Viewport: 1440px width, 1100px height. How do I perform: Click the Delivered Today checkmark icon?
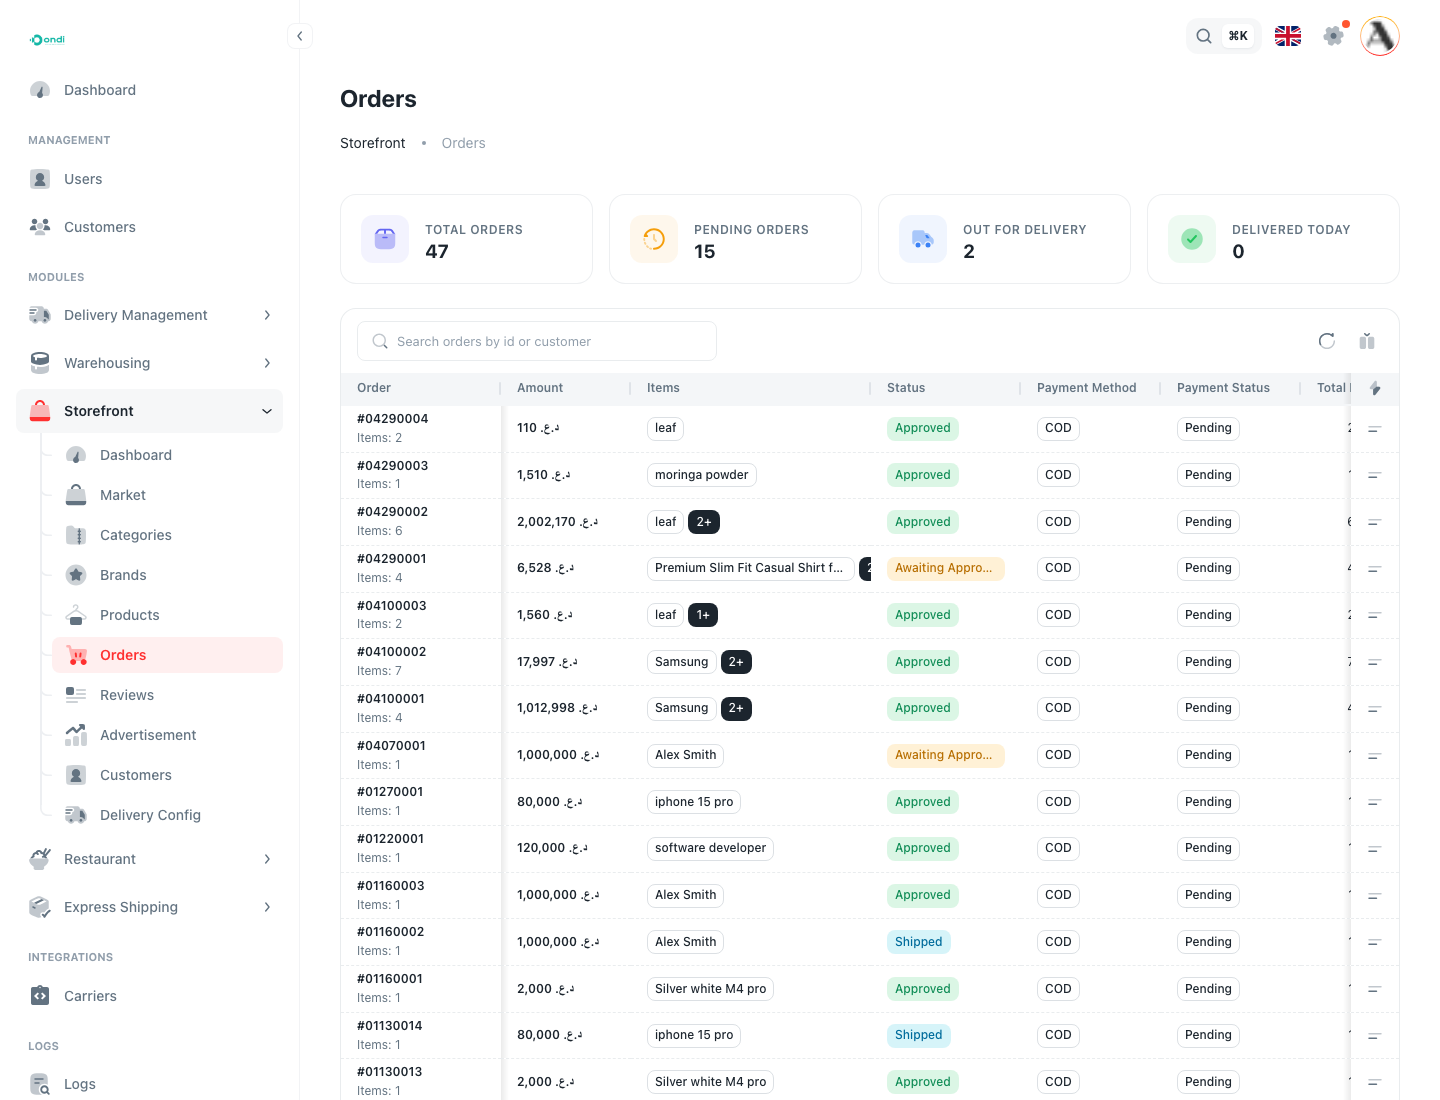(1192, 239)
